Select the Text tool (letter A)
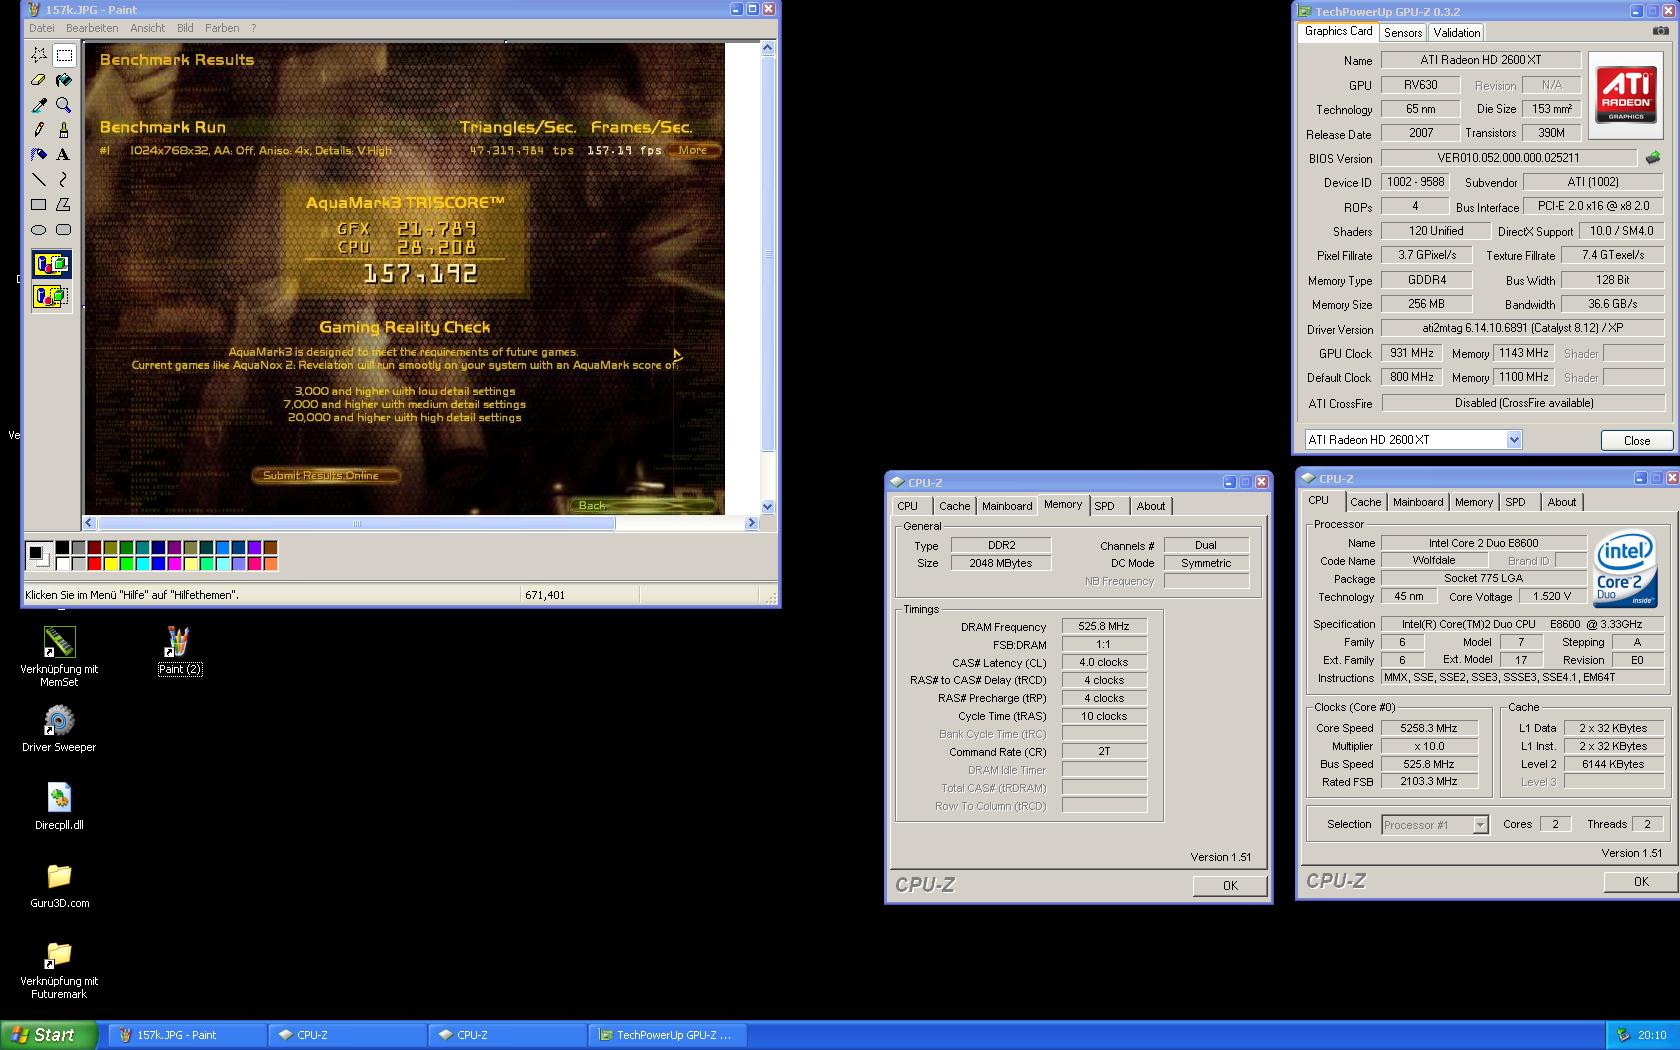1680x1050 pixels. [64, 155]
